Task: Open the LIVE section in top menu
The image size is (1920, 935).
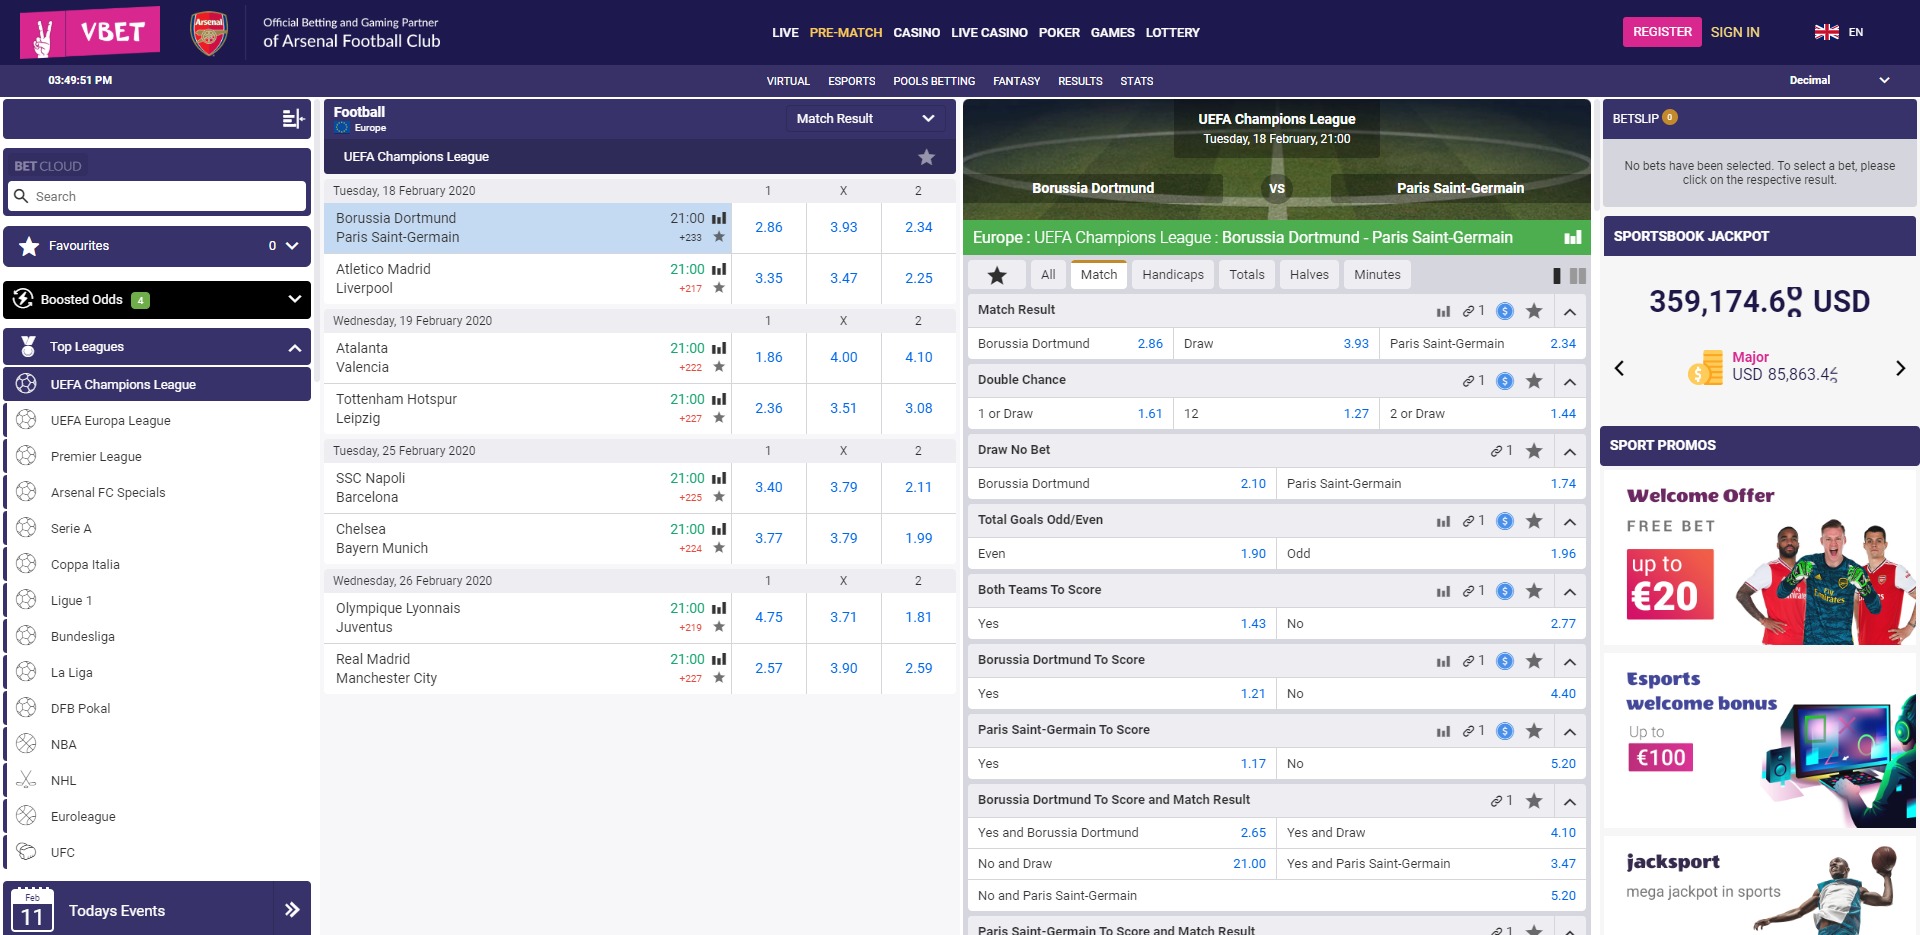Action: click(785, 33)
